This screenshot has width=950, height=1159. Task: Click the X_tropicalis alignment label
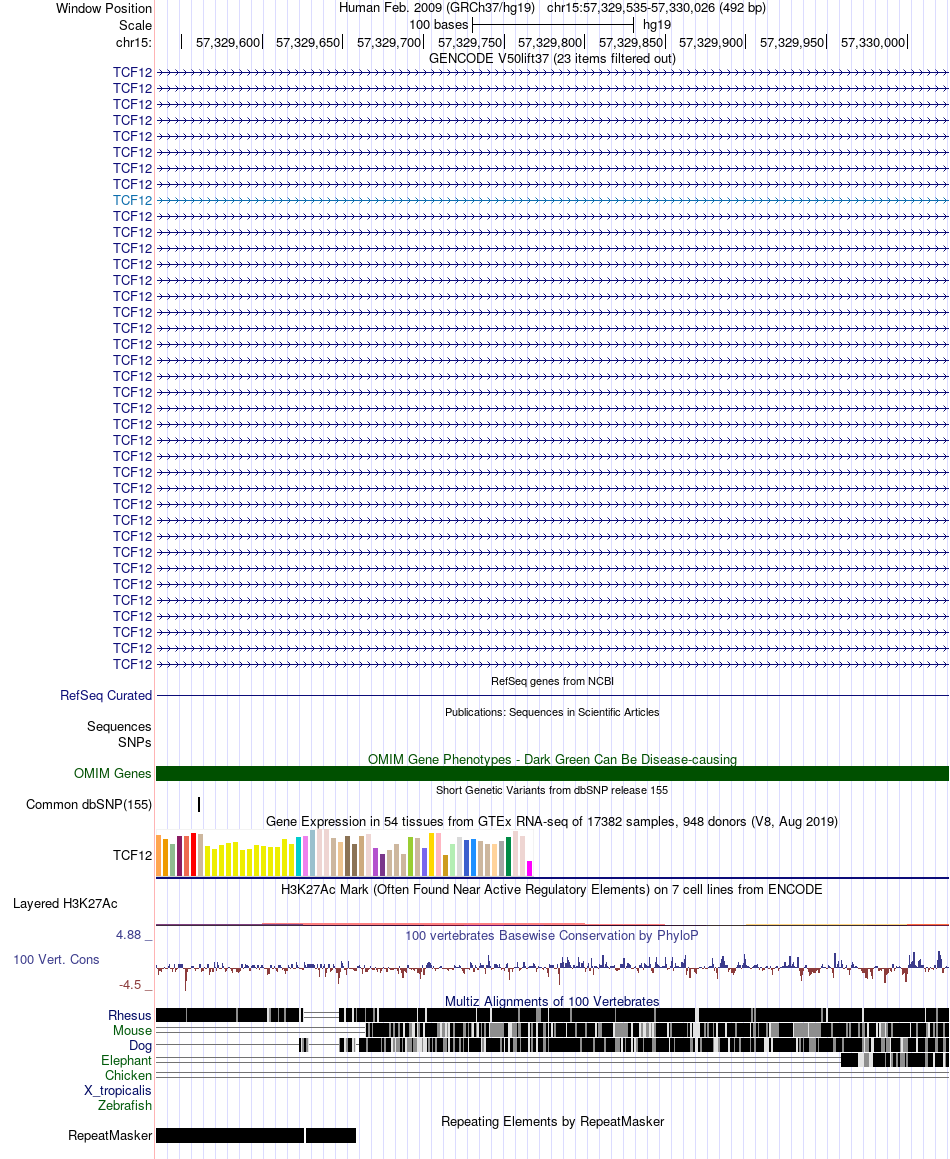pos(118,1090)
